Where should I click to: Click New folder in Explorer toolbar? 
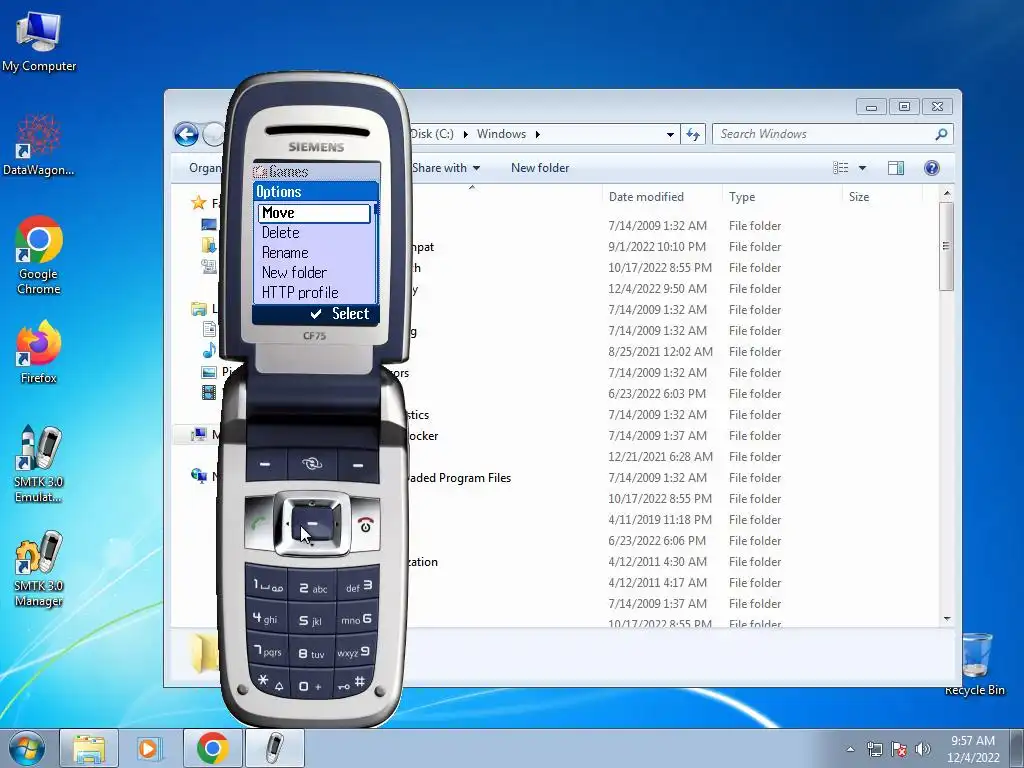(540, 168)
